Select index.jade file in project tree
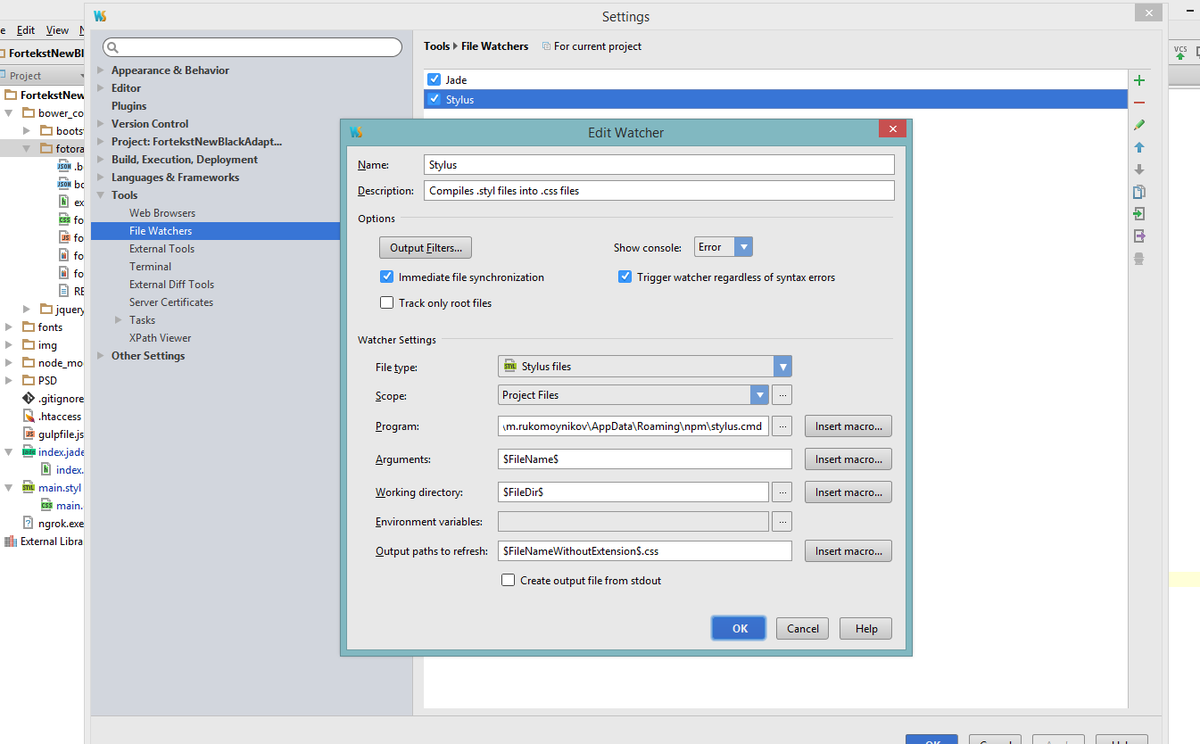Viewport: 1200px width, 744px height. [x=53, y=452]
